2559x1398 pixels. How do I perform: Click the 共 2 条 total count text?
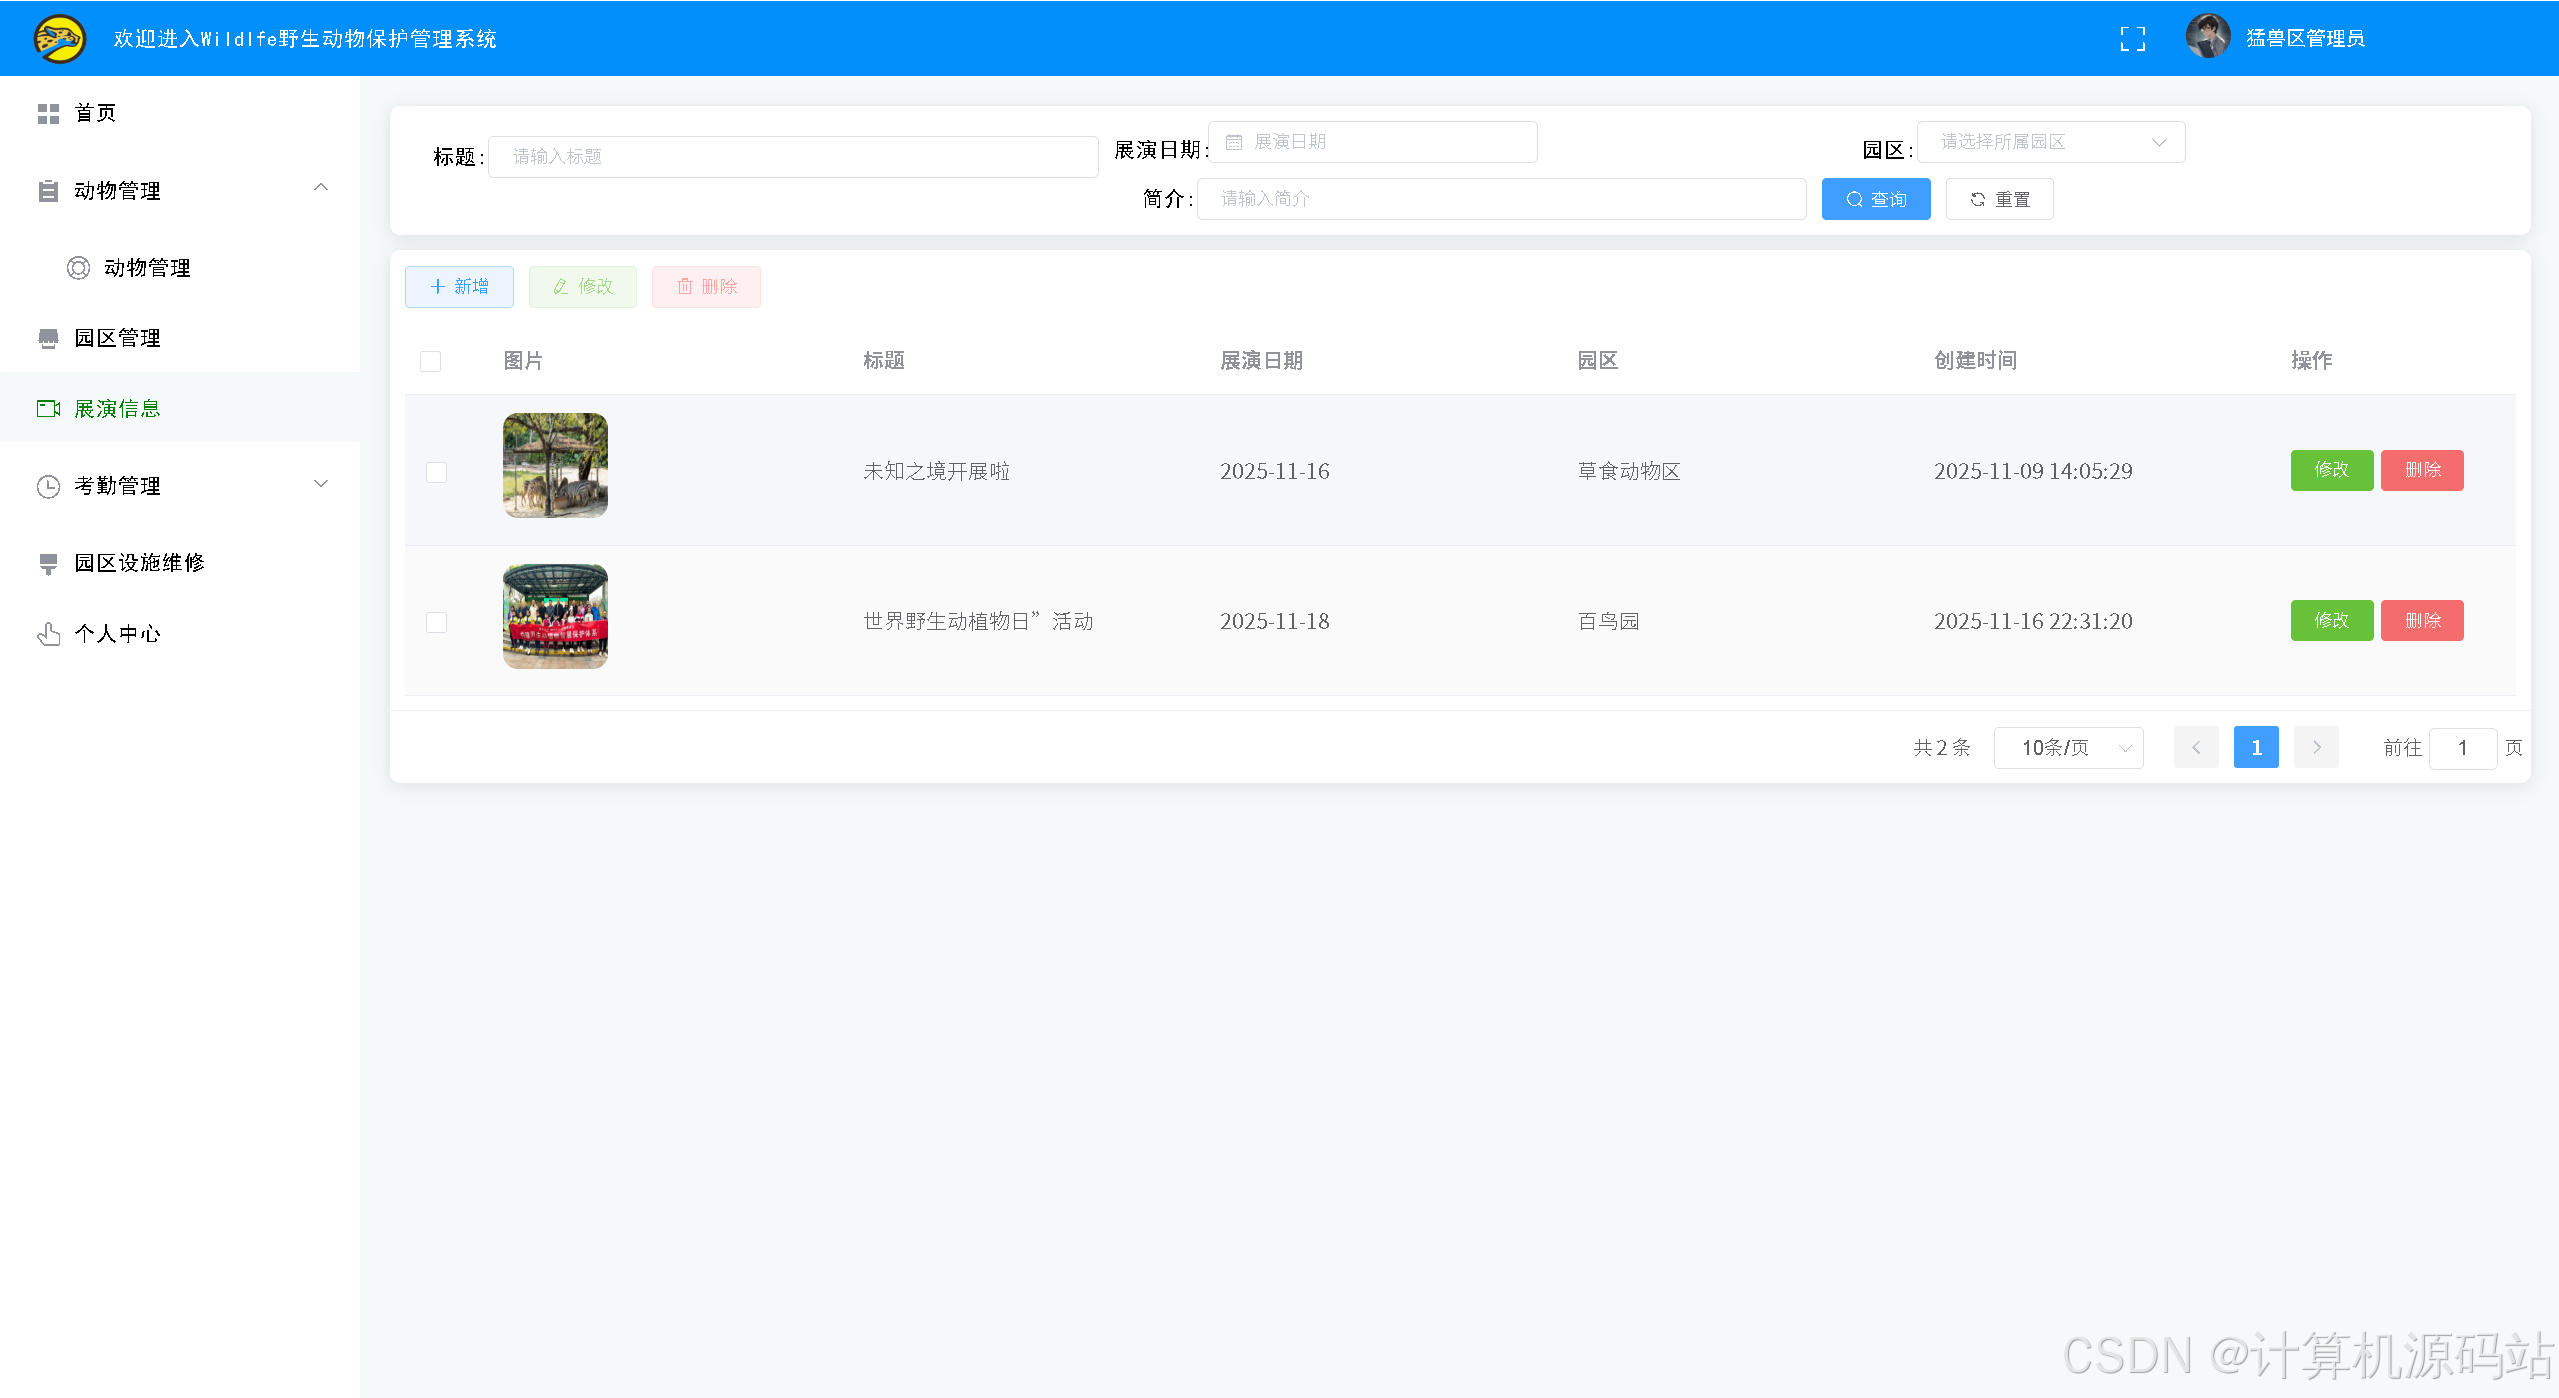click(1942, 748)
